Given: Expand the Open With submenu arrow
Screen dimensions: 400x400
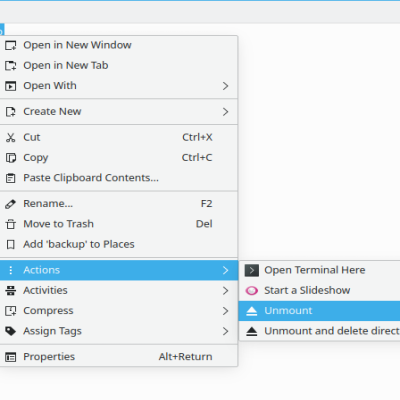Looking at the screenshot, I should click(x=226, y=86).
